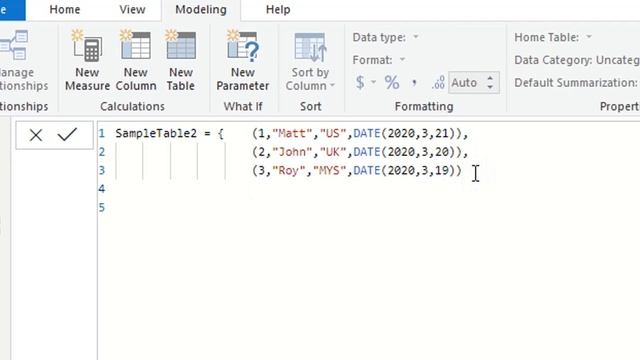Click DATE(2020,3,21) in the first line

pyautogui.click(x=404, y=133)
